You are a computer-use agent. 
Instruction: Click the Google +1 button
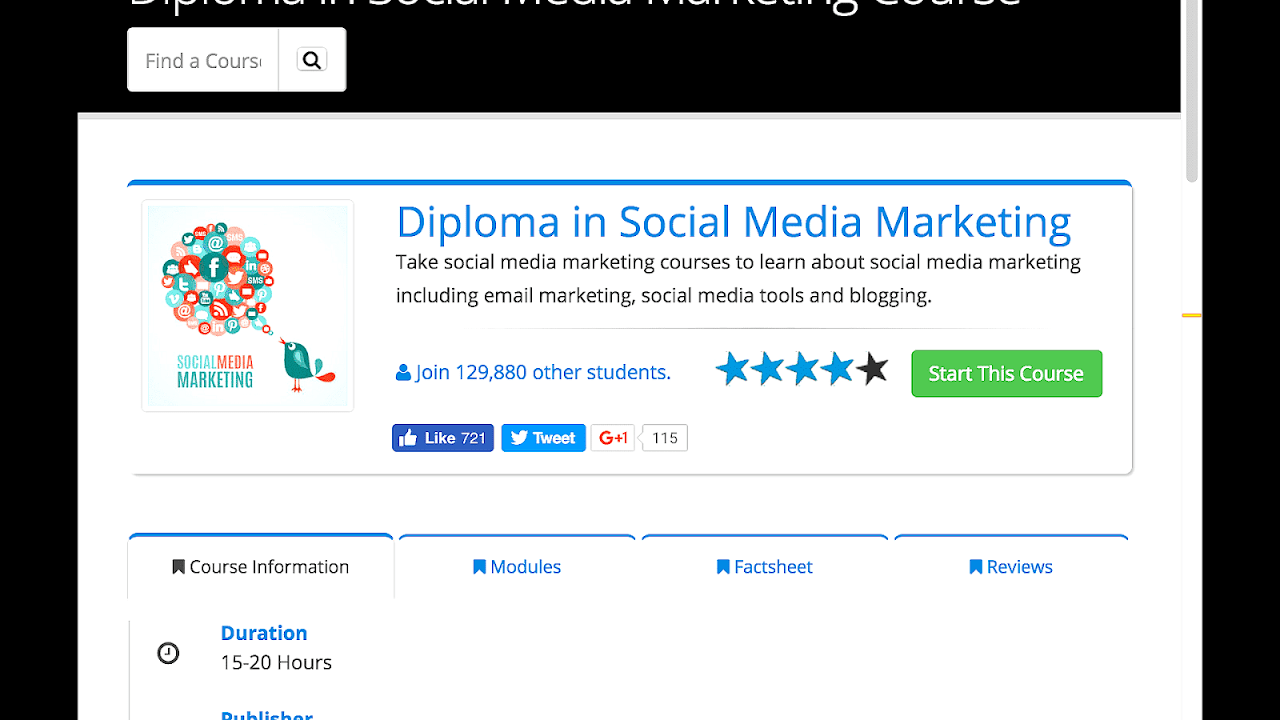[x=613, y=438]
